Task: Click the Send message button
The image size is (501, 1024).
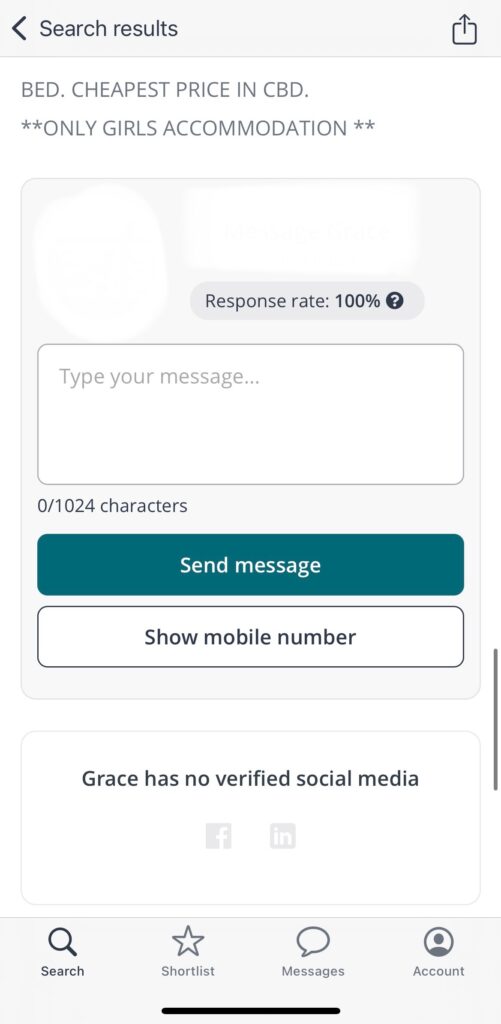Action: (x=250, y=564)
